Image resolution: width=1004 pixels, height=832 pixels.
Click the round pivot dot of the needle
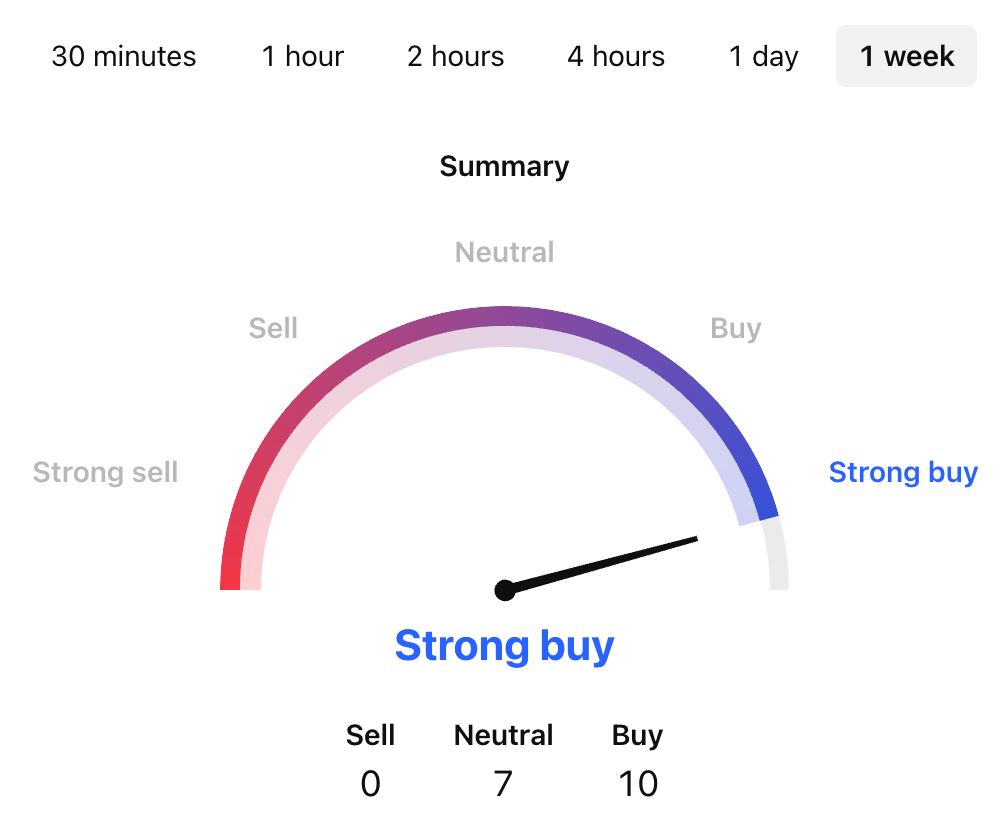[x=505, y=589]
